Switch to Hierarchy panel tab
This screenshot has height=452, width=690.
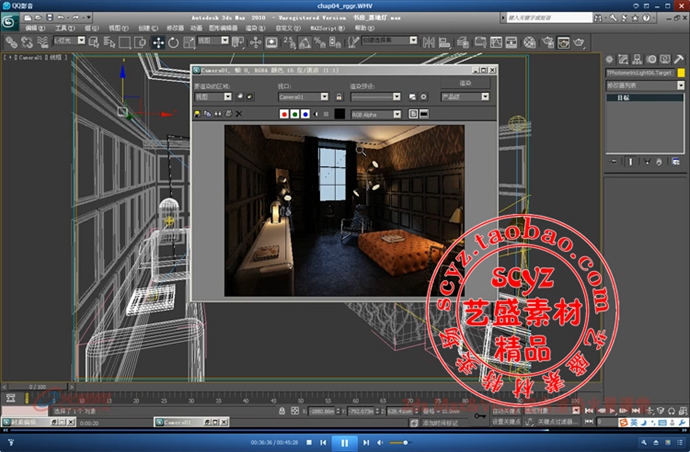tap(637, 59)
